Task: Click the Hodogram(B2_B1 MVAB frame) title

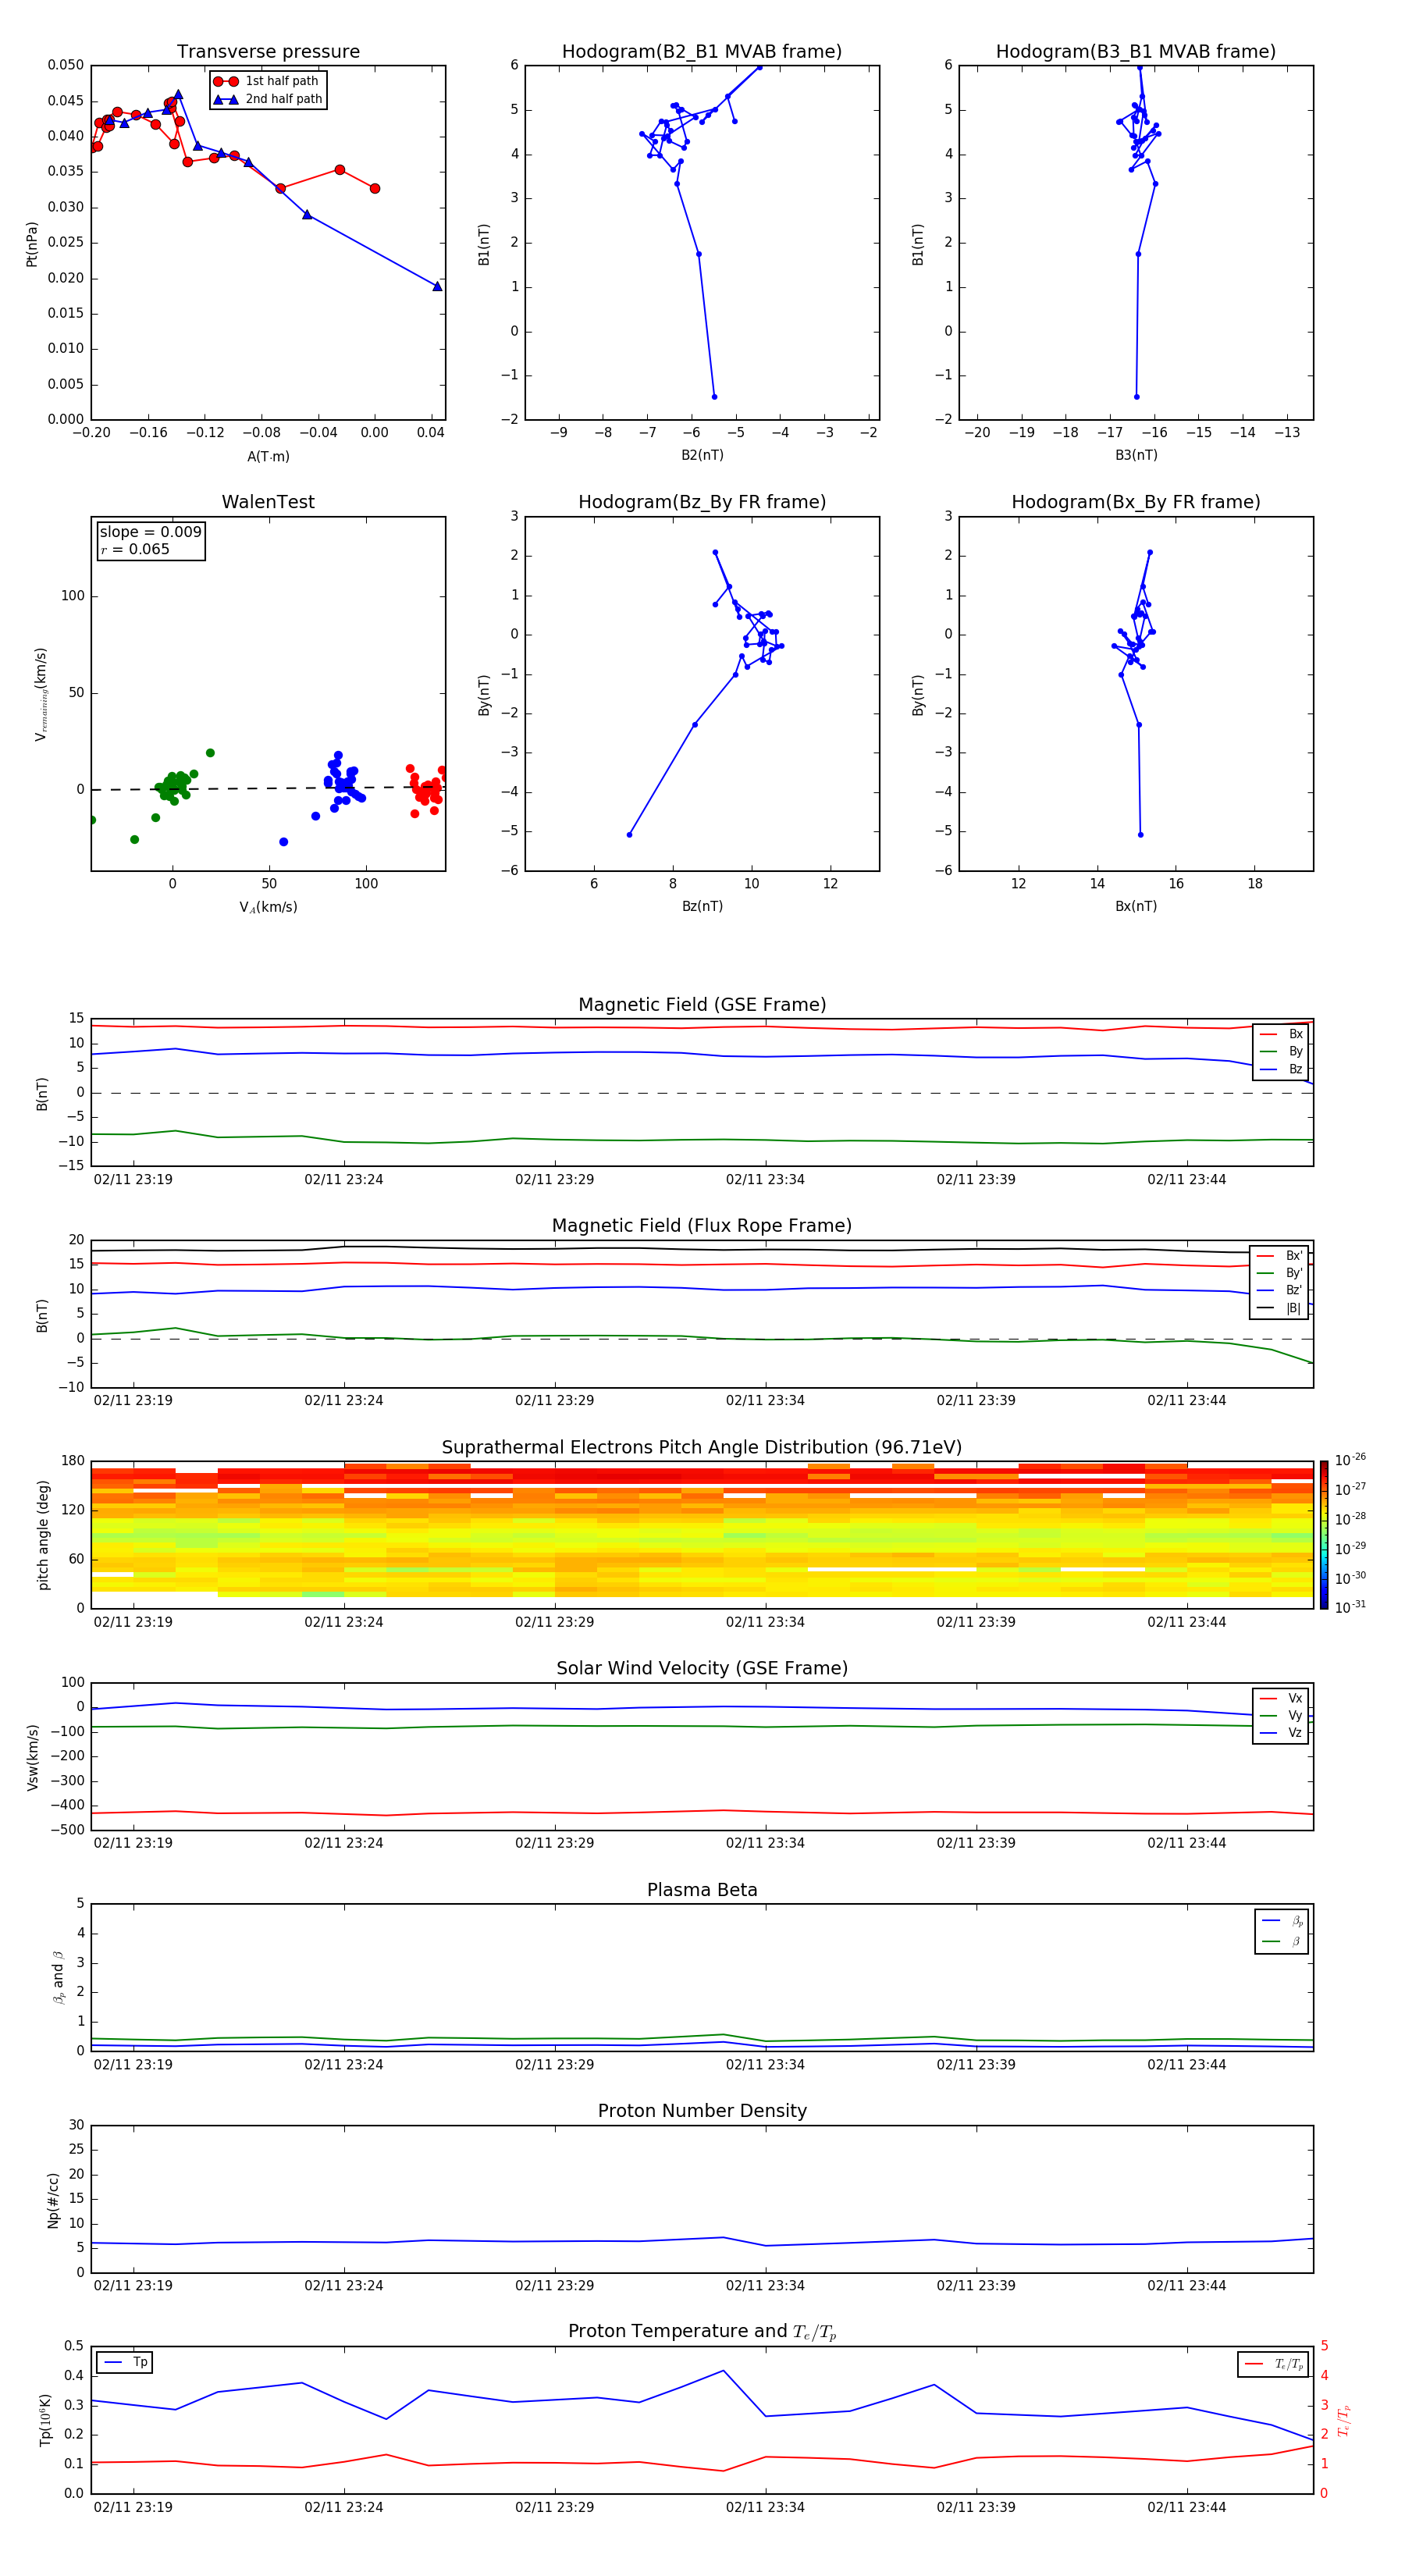Action: 702,52
